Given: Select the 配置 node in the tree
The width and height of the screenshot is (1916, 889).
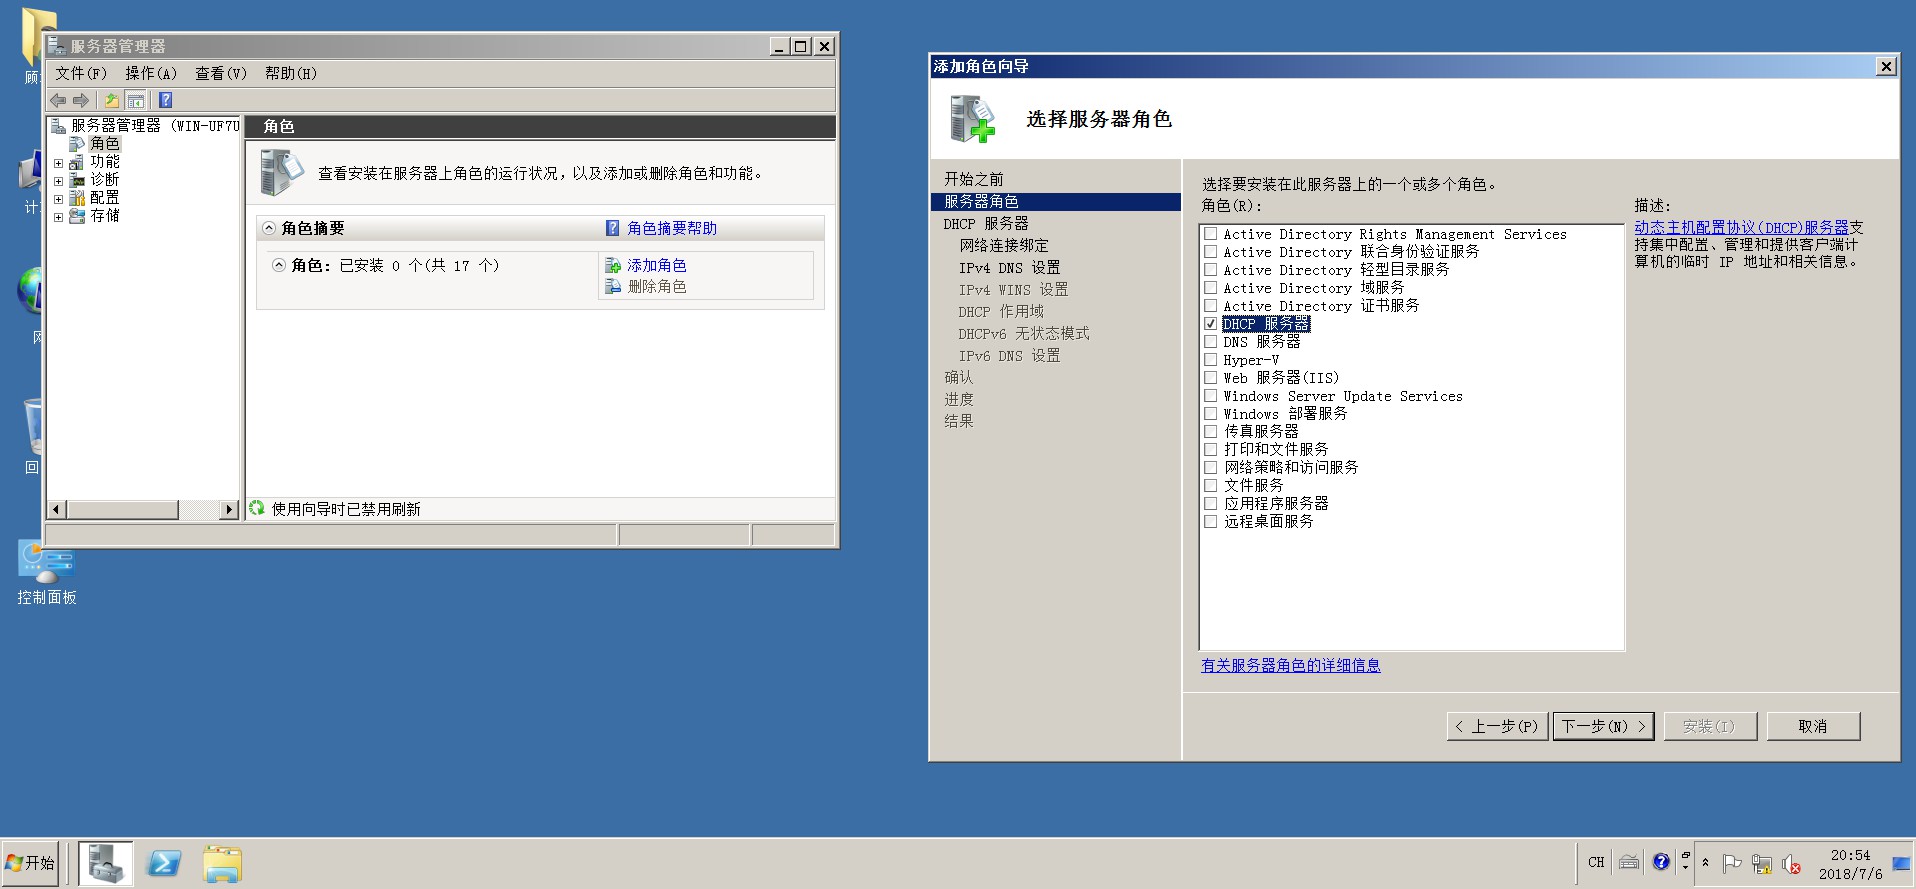Looking at the screenshot, I should coord(105,198).
